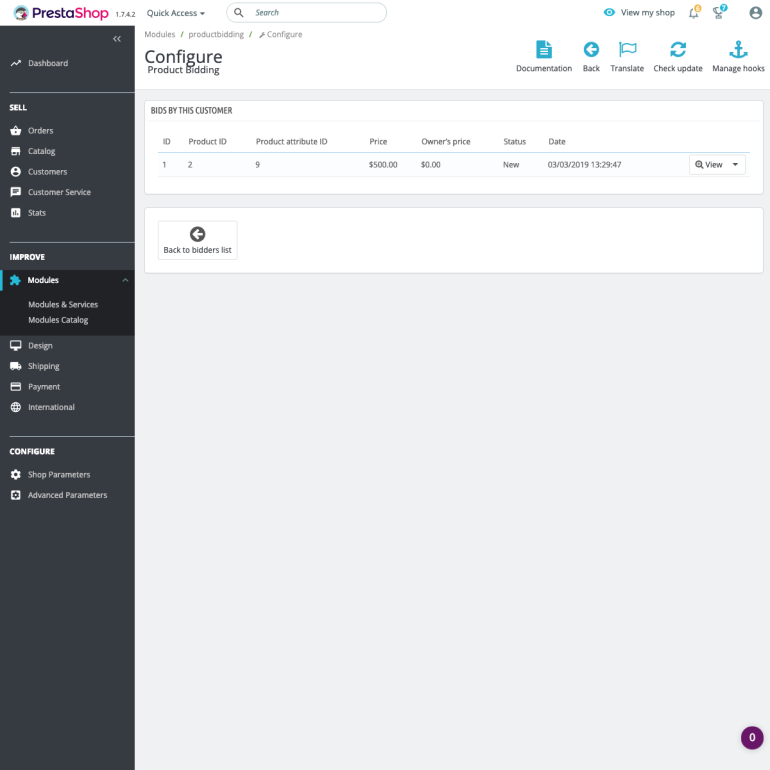This screenshot has height=770, width=770.
Task: Click the search magnifier icon
Action: coord(239,12)
